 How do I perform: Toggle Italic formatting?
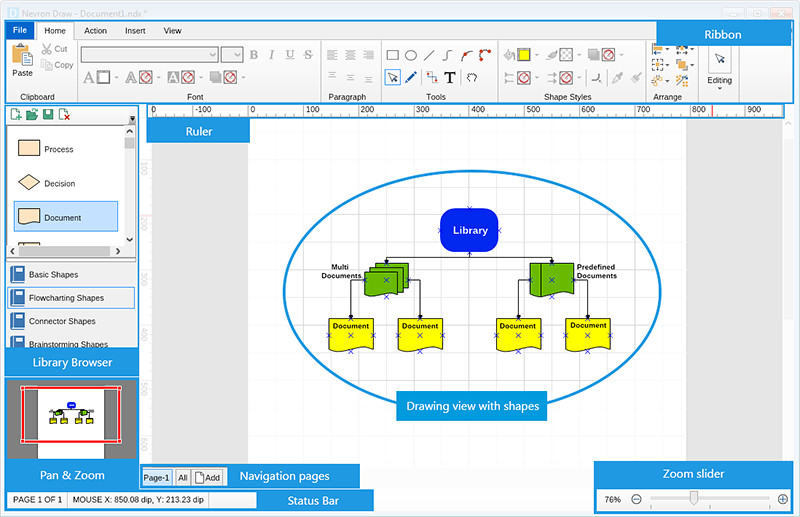pyautogui.click(x=271, y=55)
